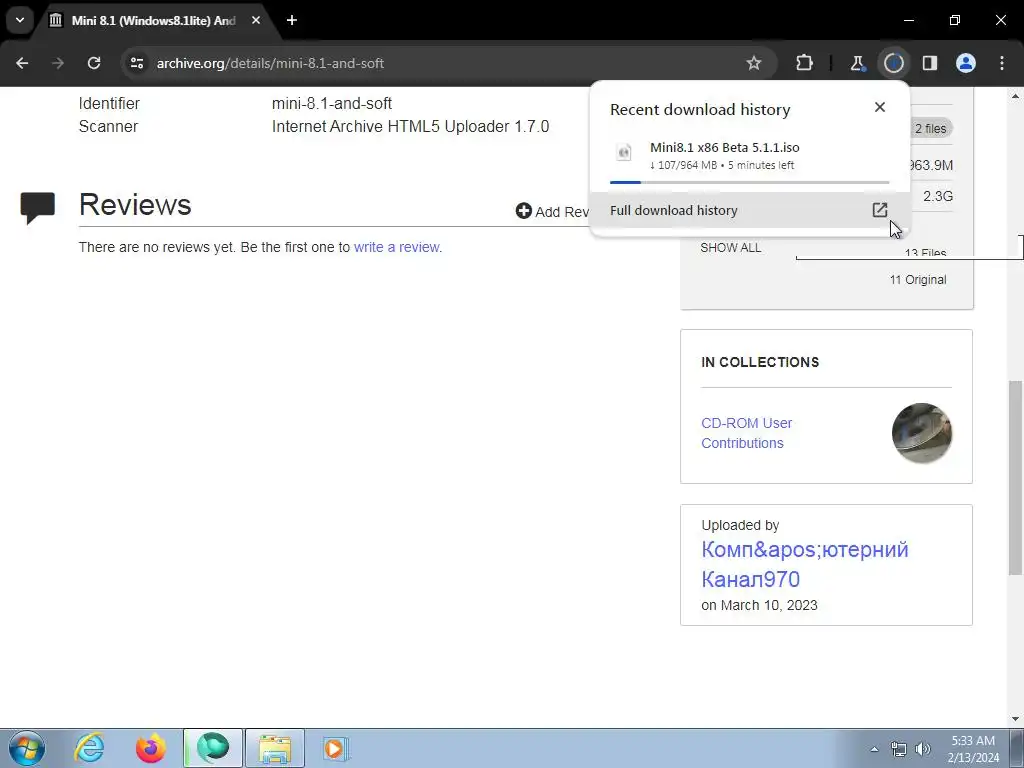
Task: Click the forward navigation arrow
Action: (58, 63)
